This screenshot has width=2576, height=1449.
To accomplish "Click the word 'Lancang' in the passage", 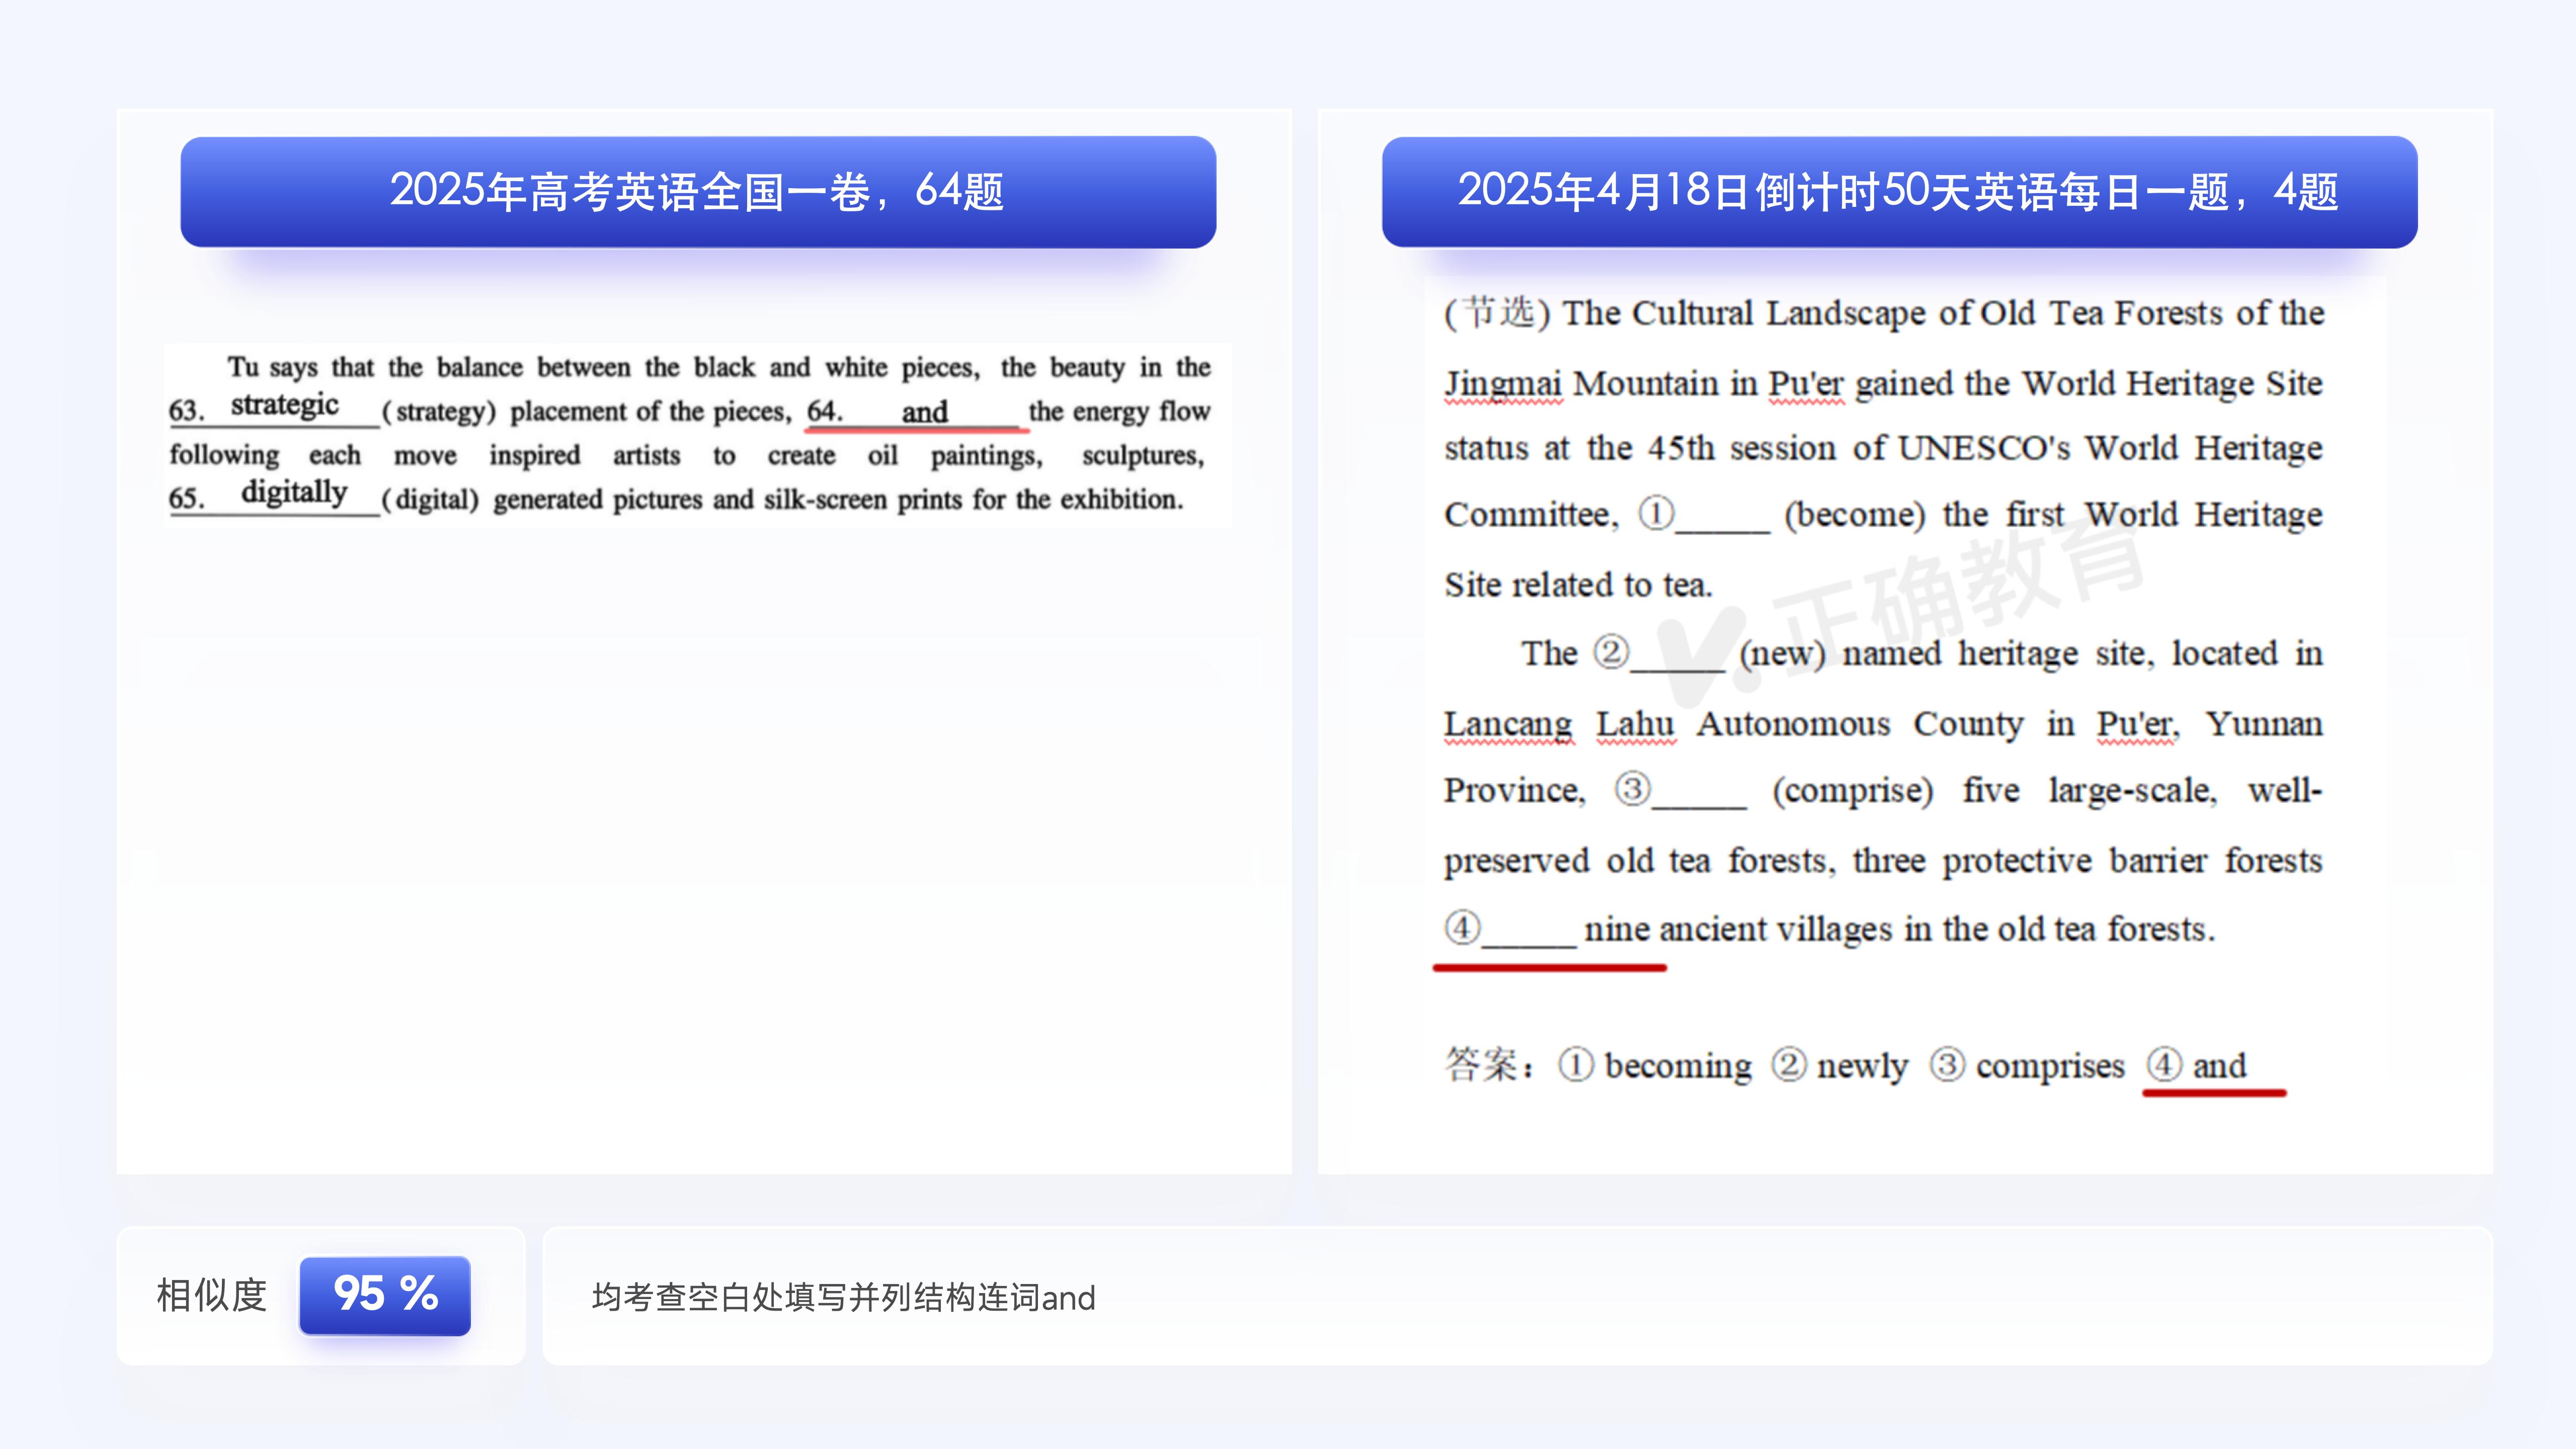I will [x=1508, y=724].
